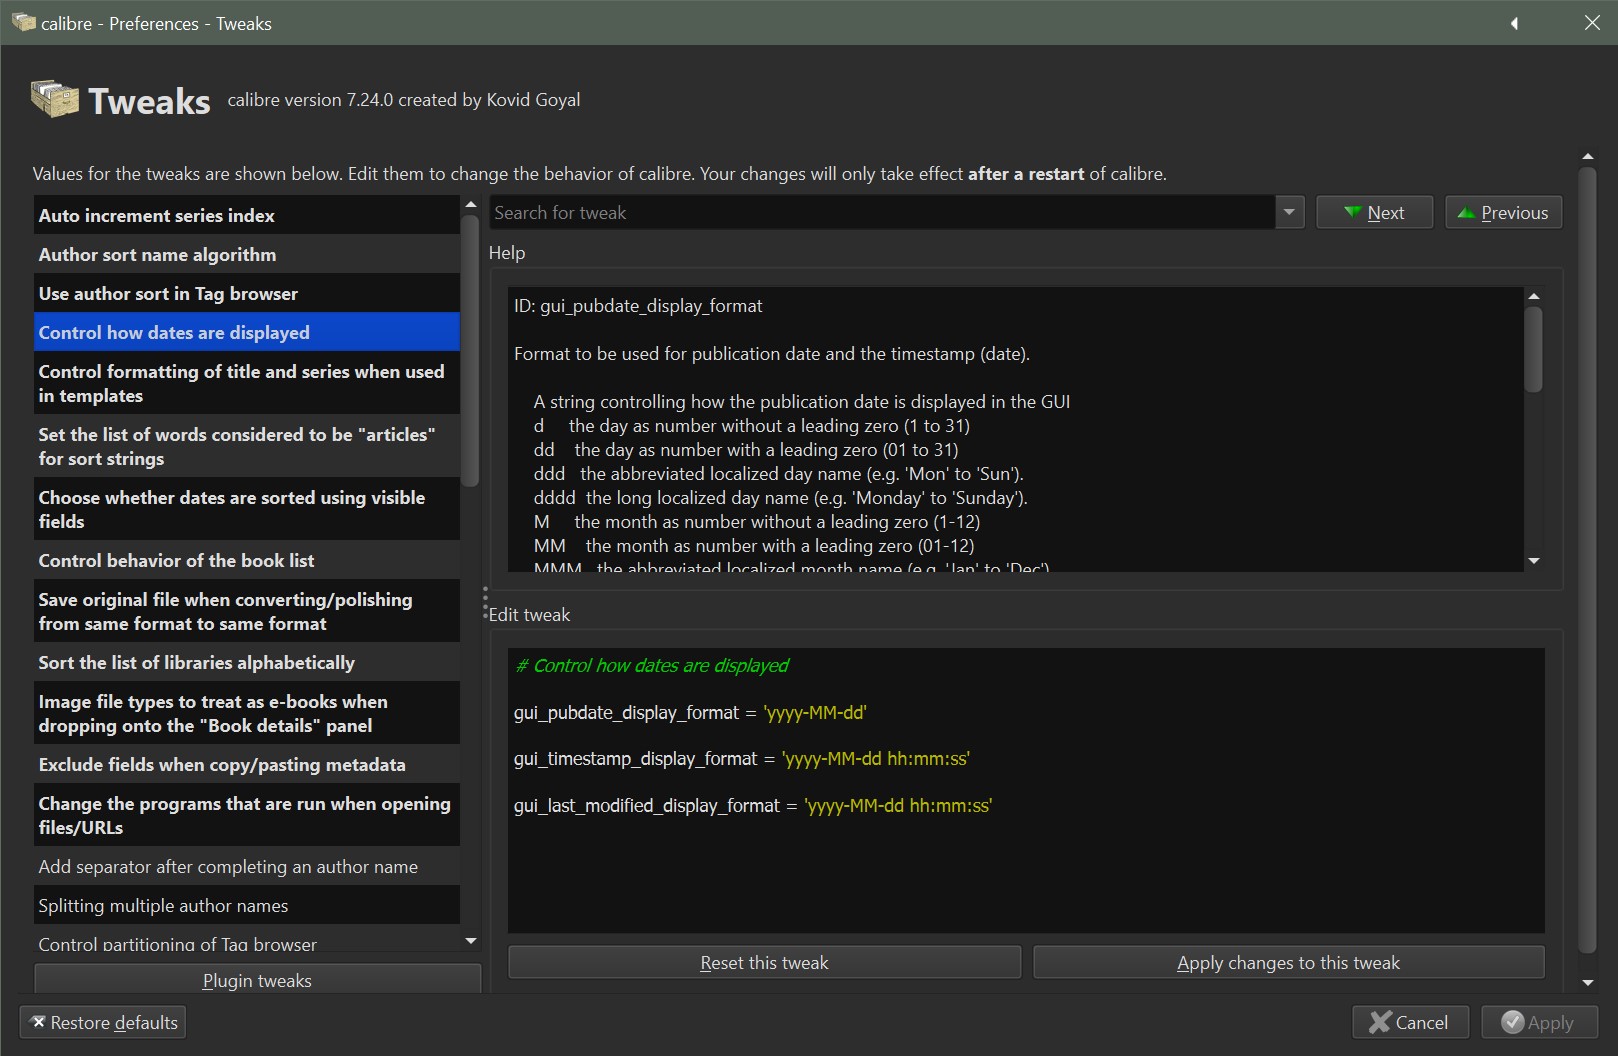Click the splitter handle beside Edit tweak
Screen dimensions: 1618x1056
click(485, 603)
